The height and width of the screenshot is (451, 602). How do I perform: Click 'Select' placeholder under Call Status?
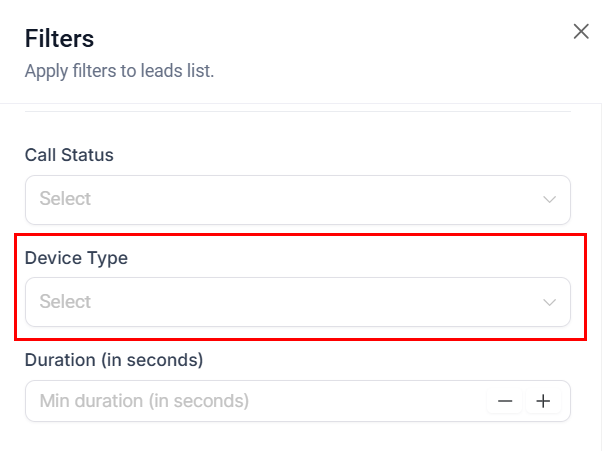65,199
